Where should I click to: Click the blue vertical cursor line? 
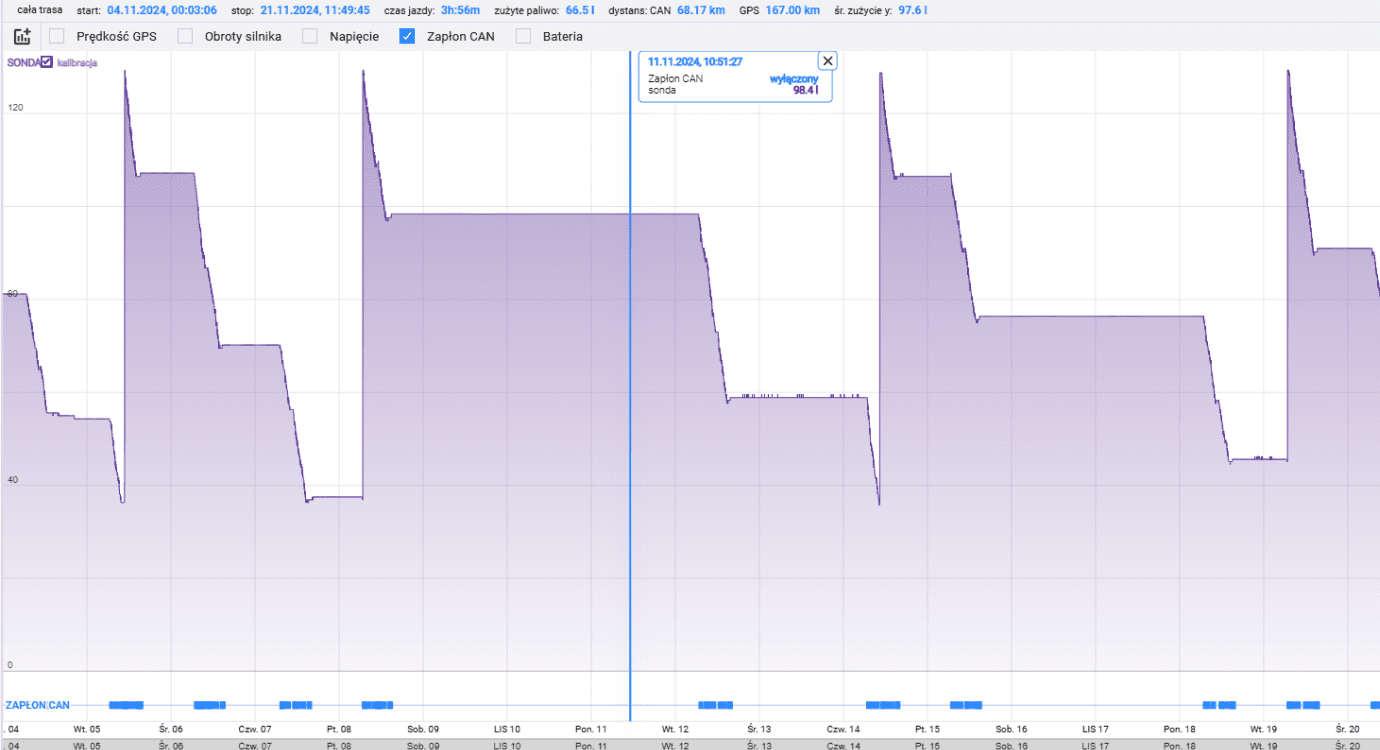coord(630,385)
